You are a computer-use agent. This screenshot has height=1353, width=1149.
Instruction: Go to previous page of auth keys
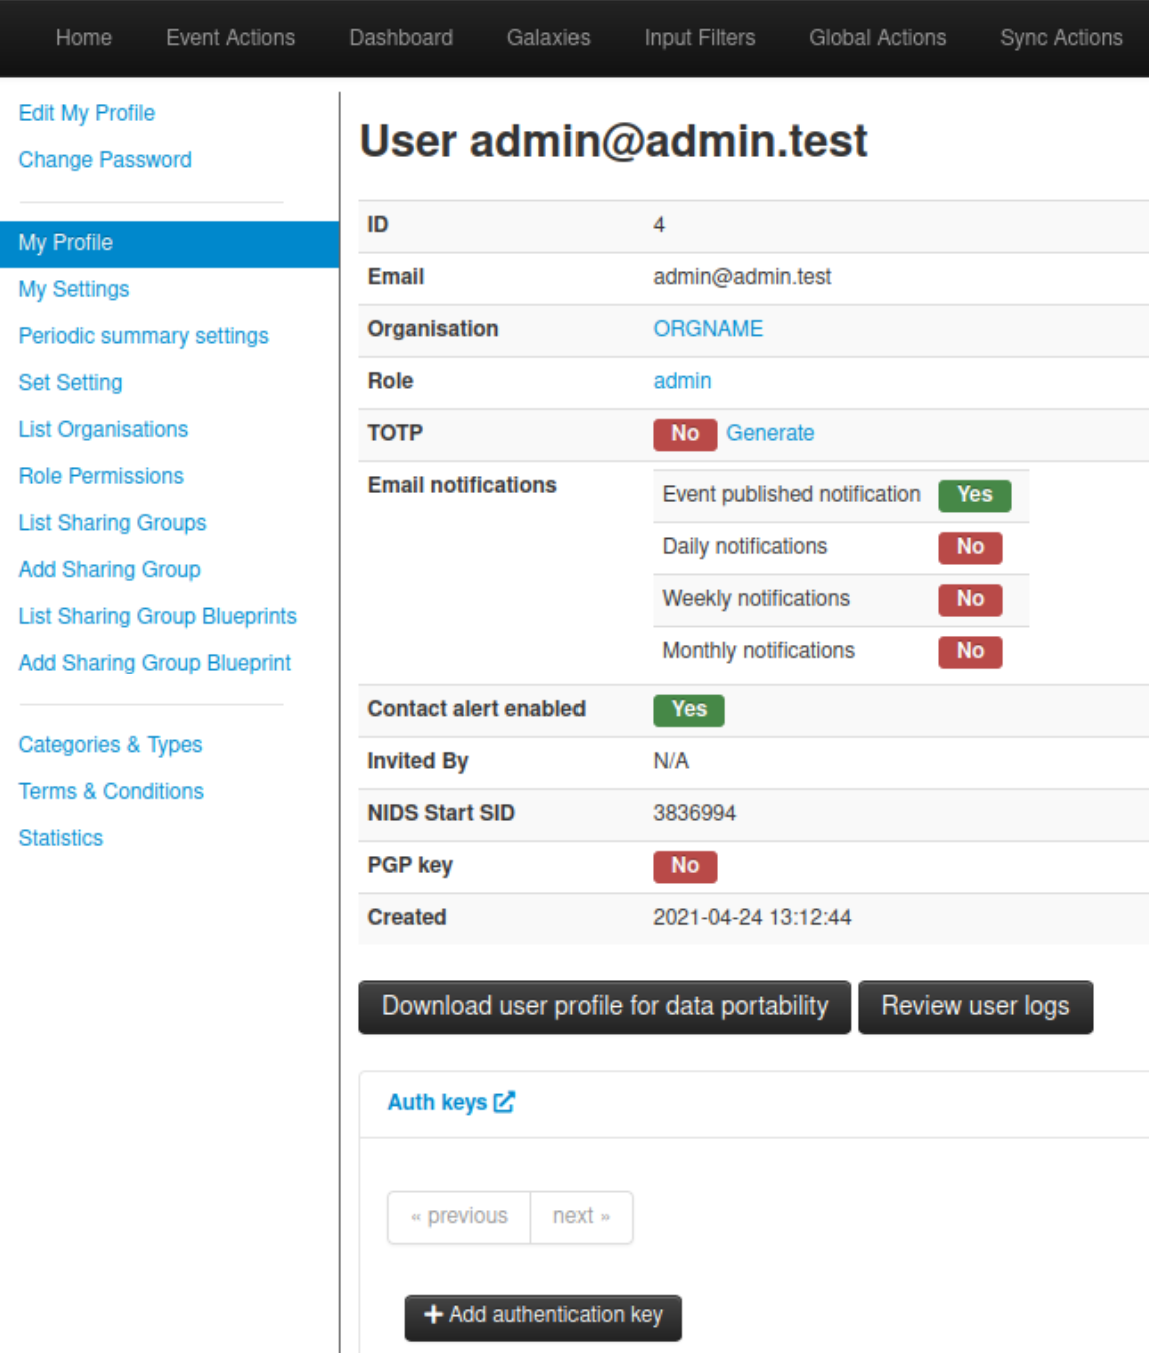point(459,1217)
